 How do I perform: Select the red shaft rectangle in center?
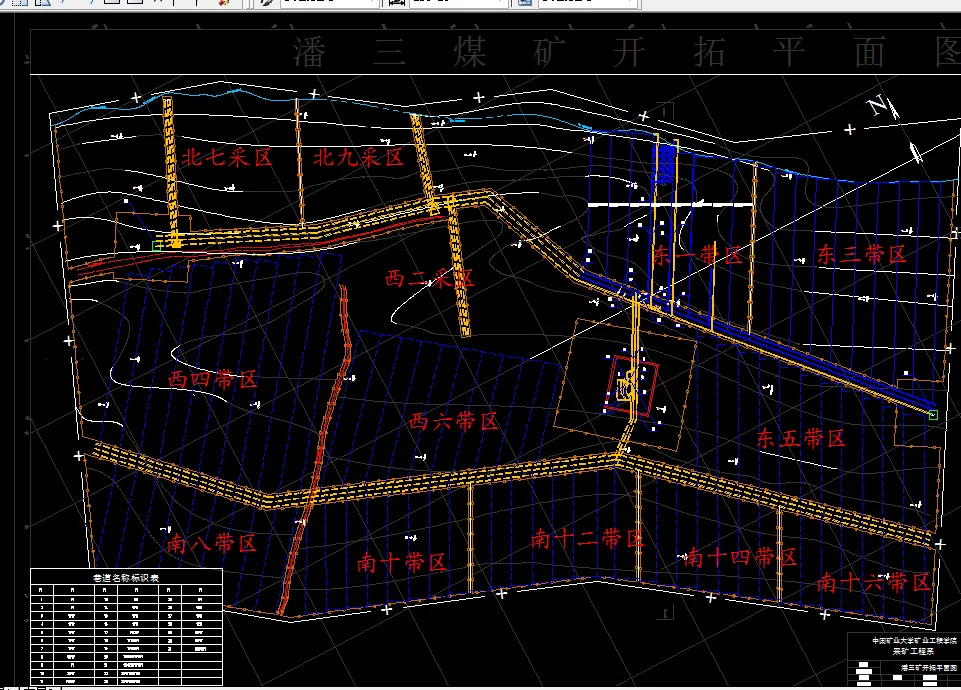pos(631,386)
